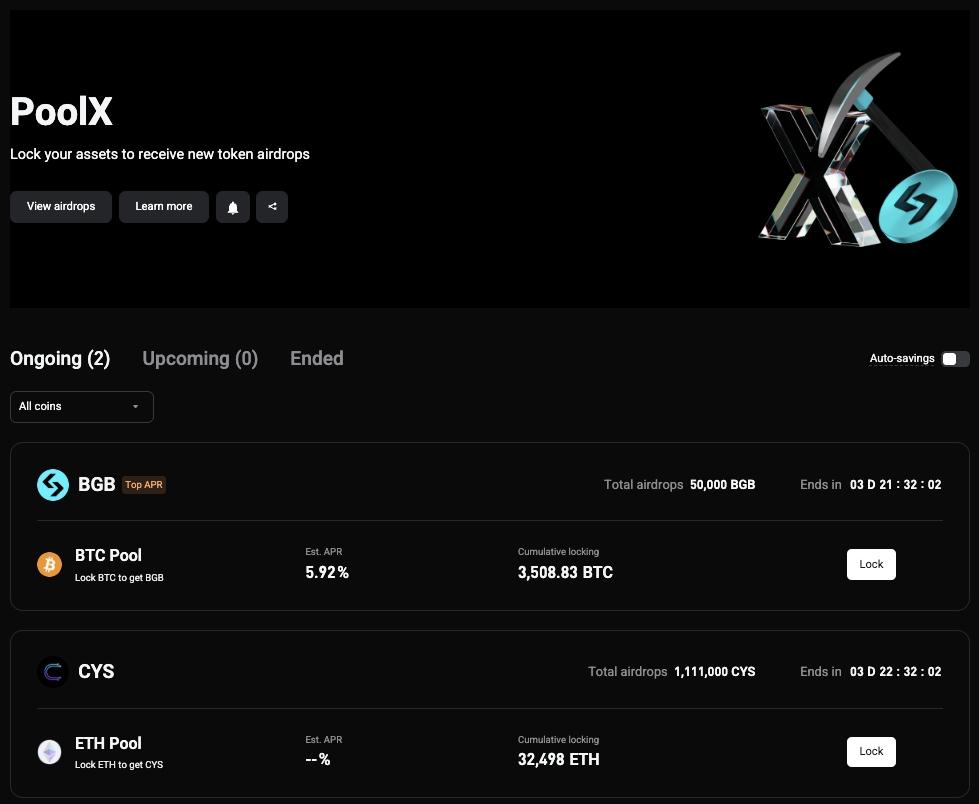979x804 pixels.
Task: Click the 'Lock ETH to get CYS' text
Action: click(x=119, y=765)
